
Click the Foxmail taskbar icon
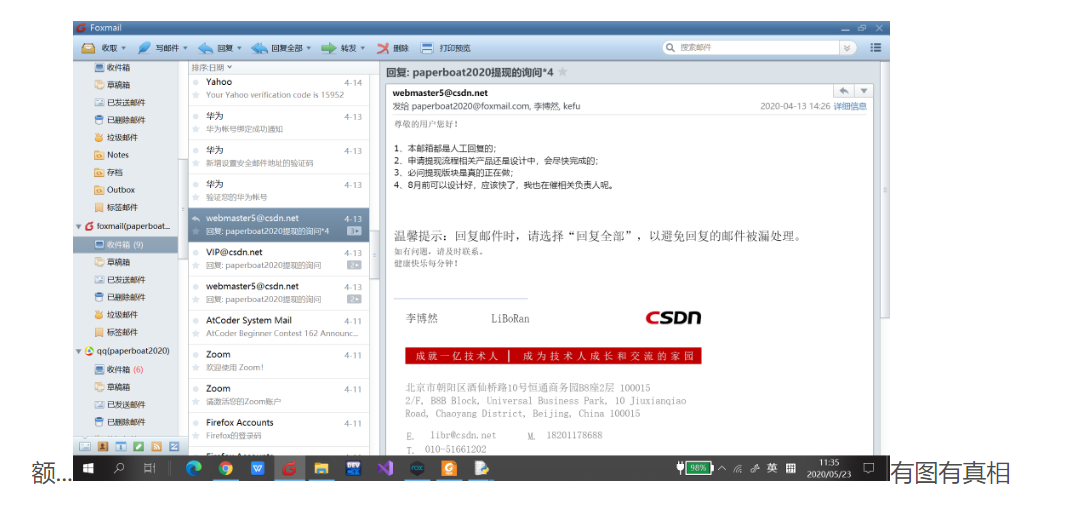(x=290, y=469)
